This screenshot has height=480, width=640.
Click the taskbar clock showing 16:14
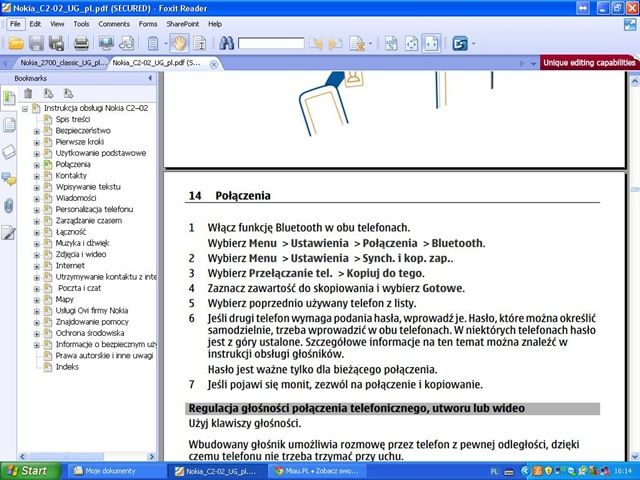click(x=623, y=471)
